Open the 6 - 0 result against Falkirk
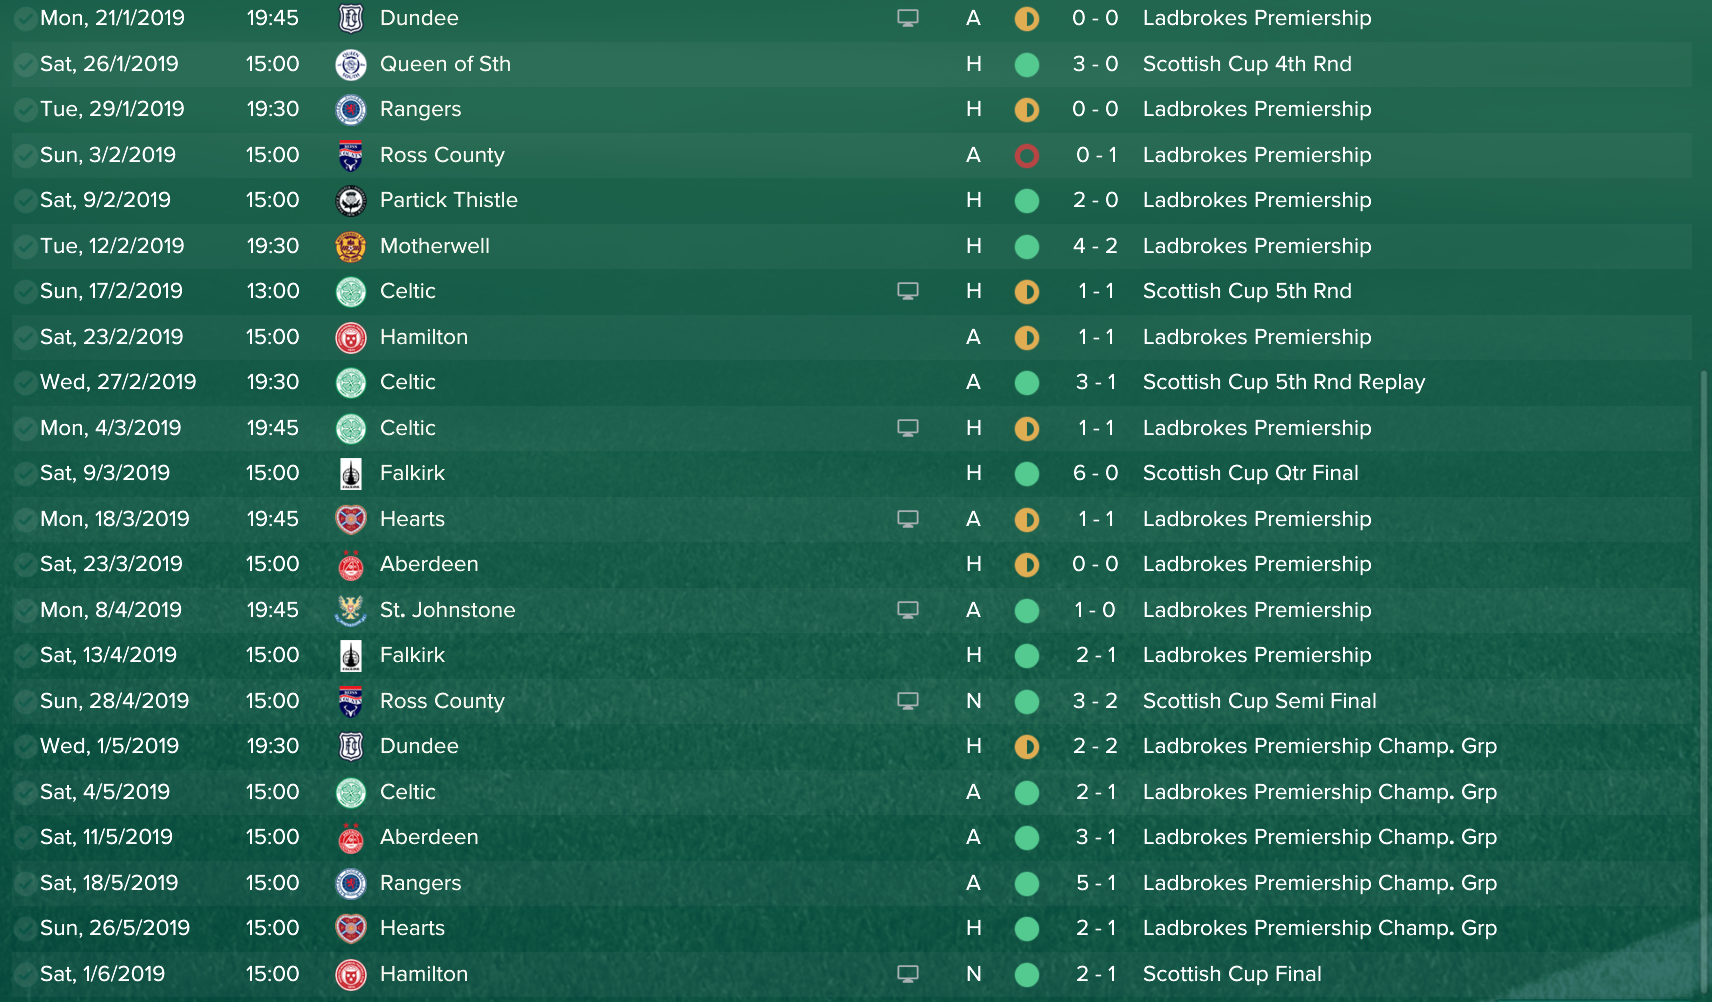The width and height of the screenshot is (1712, 1002). coord(1096,473)
